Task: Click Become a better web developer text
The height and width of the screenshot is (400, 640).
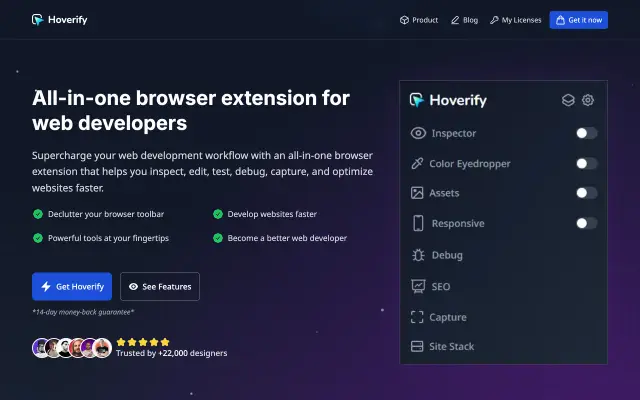Action: click(x=287, y=238)
